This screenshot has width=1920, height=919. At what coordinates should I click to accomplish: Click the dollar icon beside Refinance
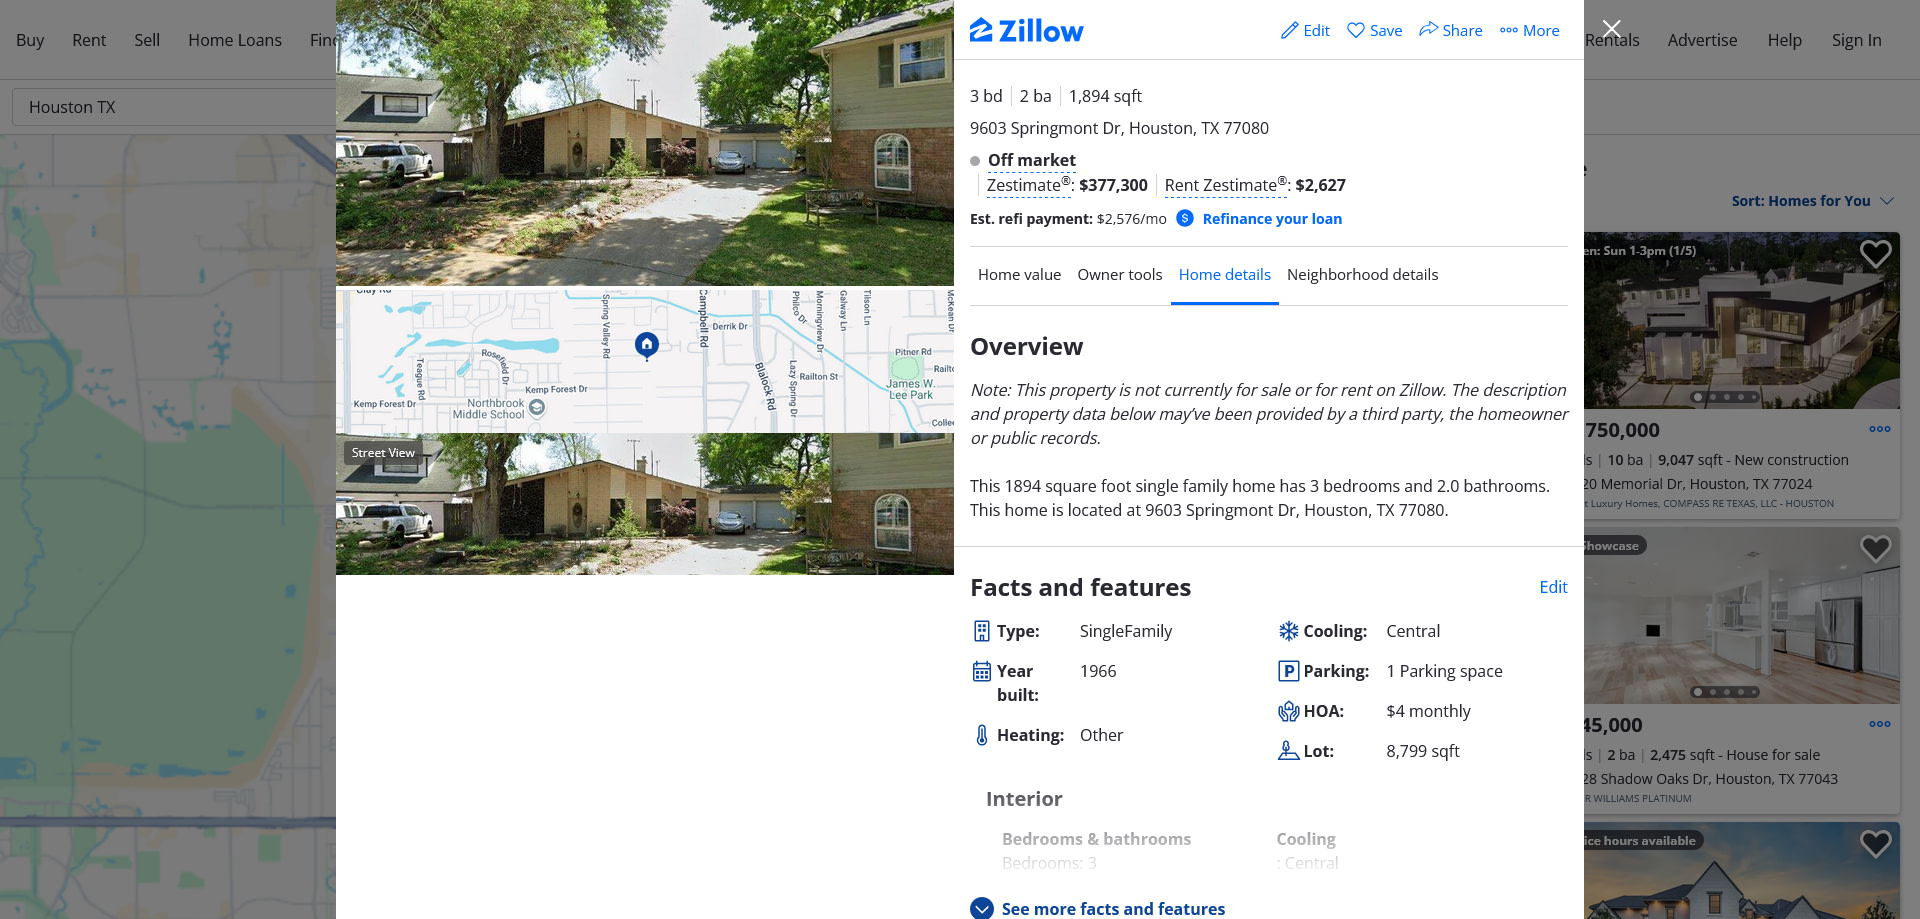[x=1185, y=218]
